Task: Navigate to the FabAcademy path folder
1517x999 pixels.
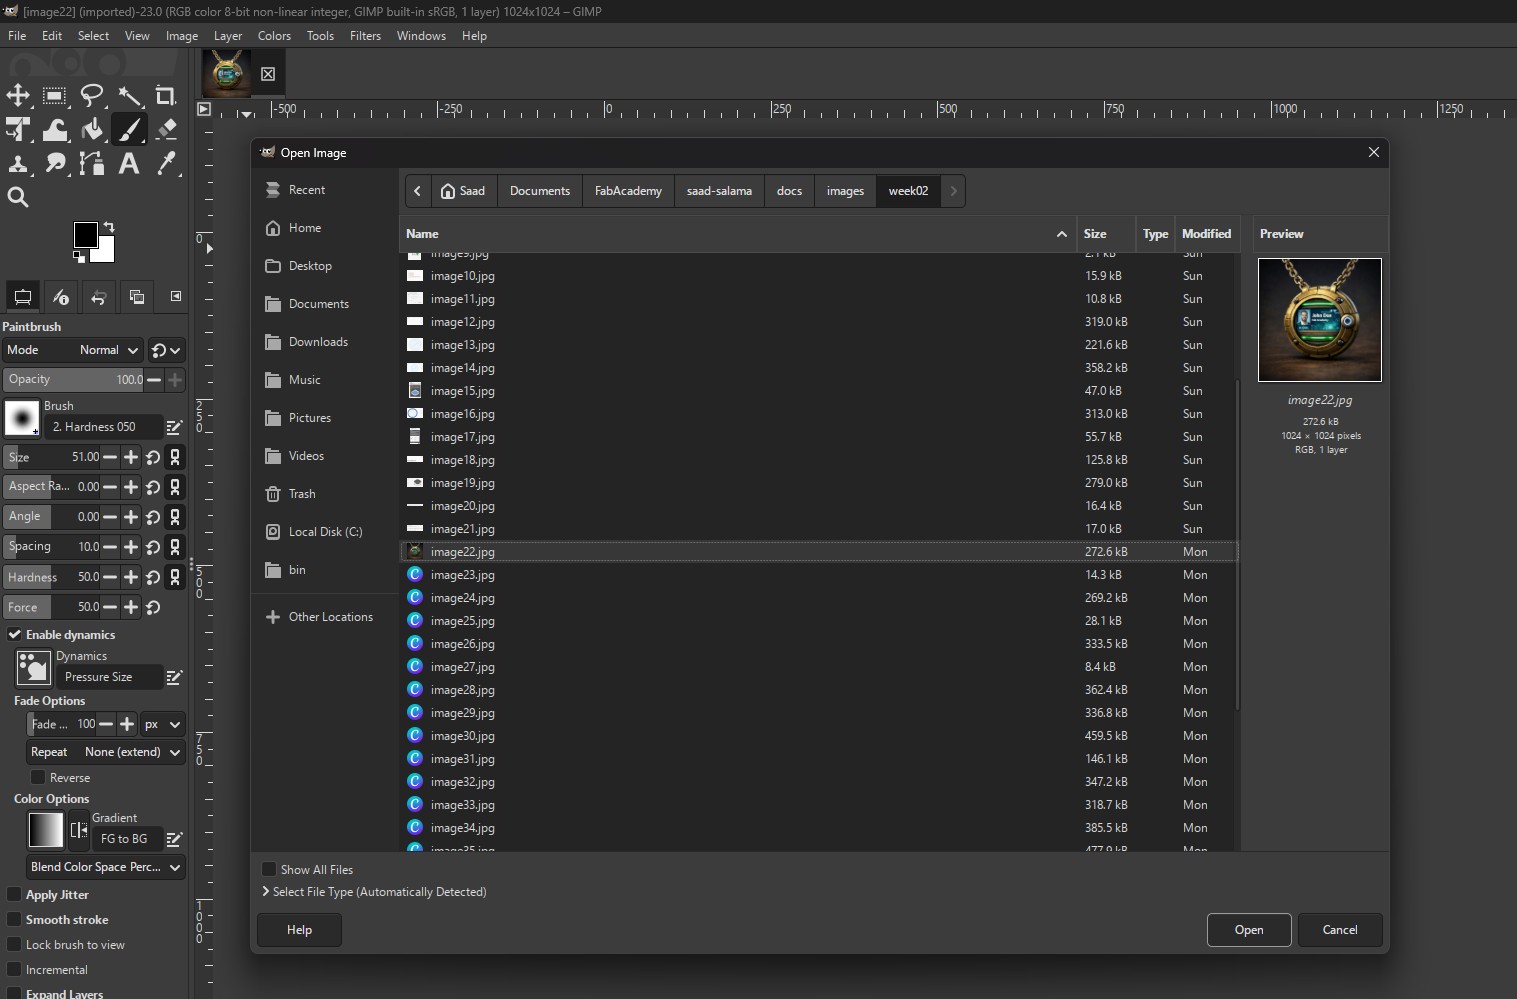Action: click(628, 191)
